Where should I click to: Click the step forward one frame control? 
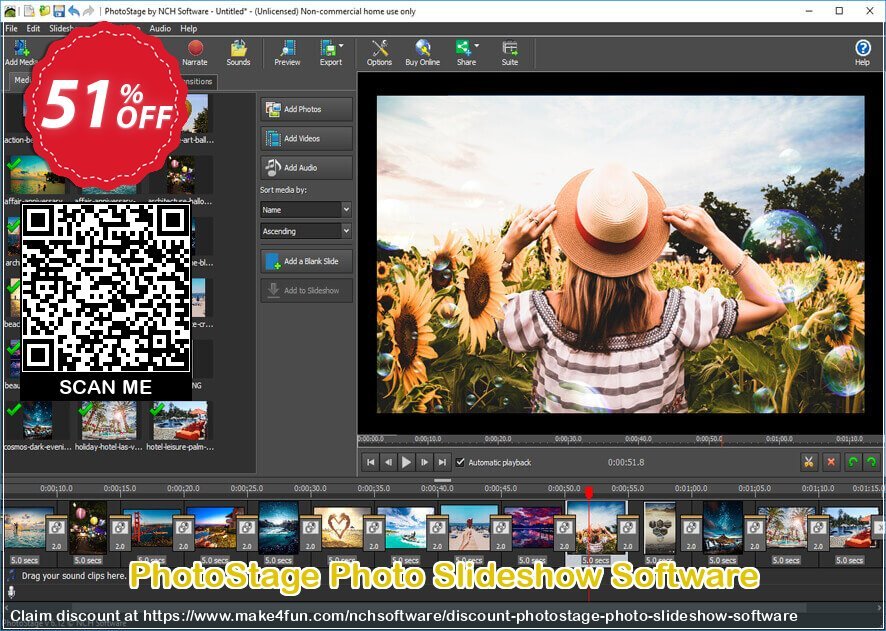tap(424, 462)
